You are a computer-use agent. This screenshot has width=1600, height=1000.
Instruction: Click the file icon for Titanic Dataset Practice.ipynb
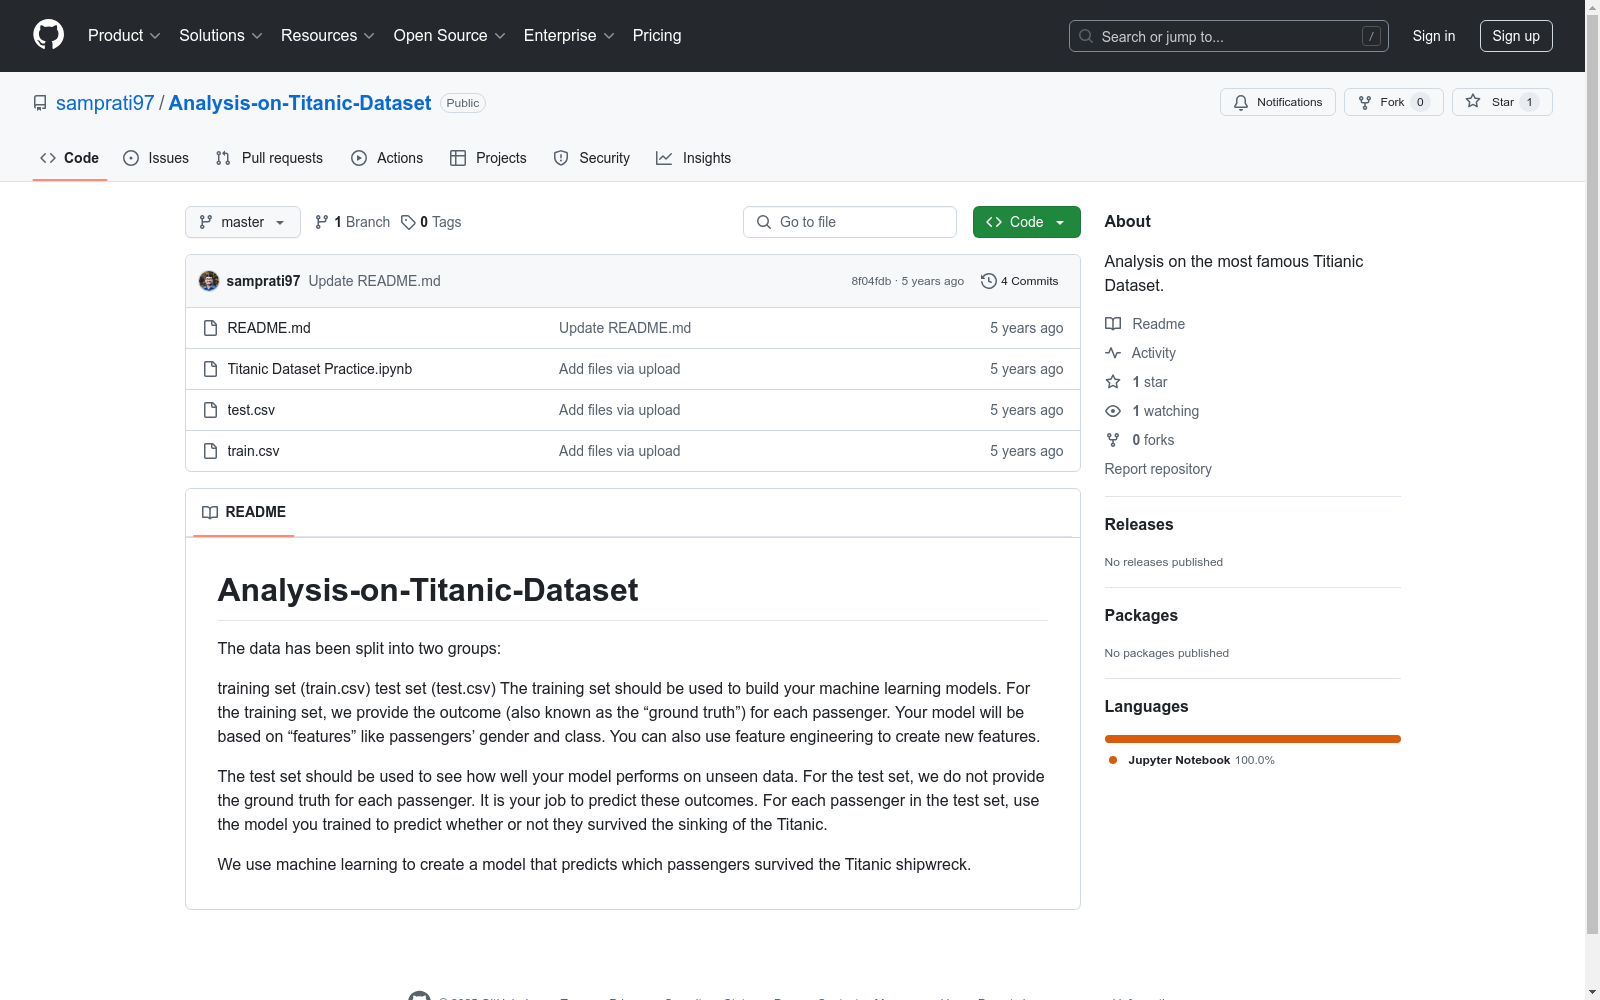pyautogui.click(x=210, y=369)
